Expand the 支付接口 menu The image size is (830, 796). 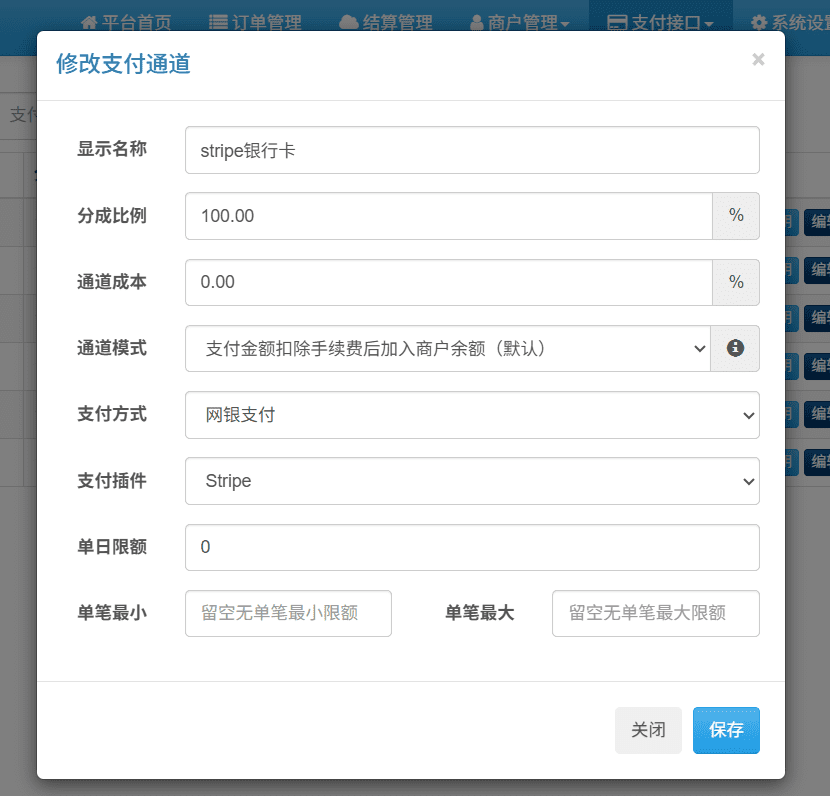661,22
